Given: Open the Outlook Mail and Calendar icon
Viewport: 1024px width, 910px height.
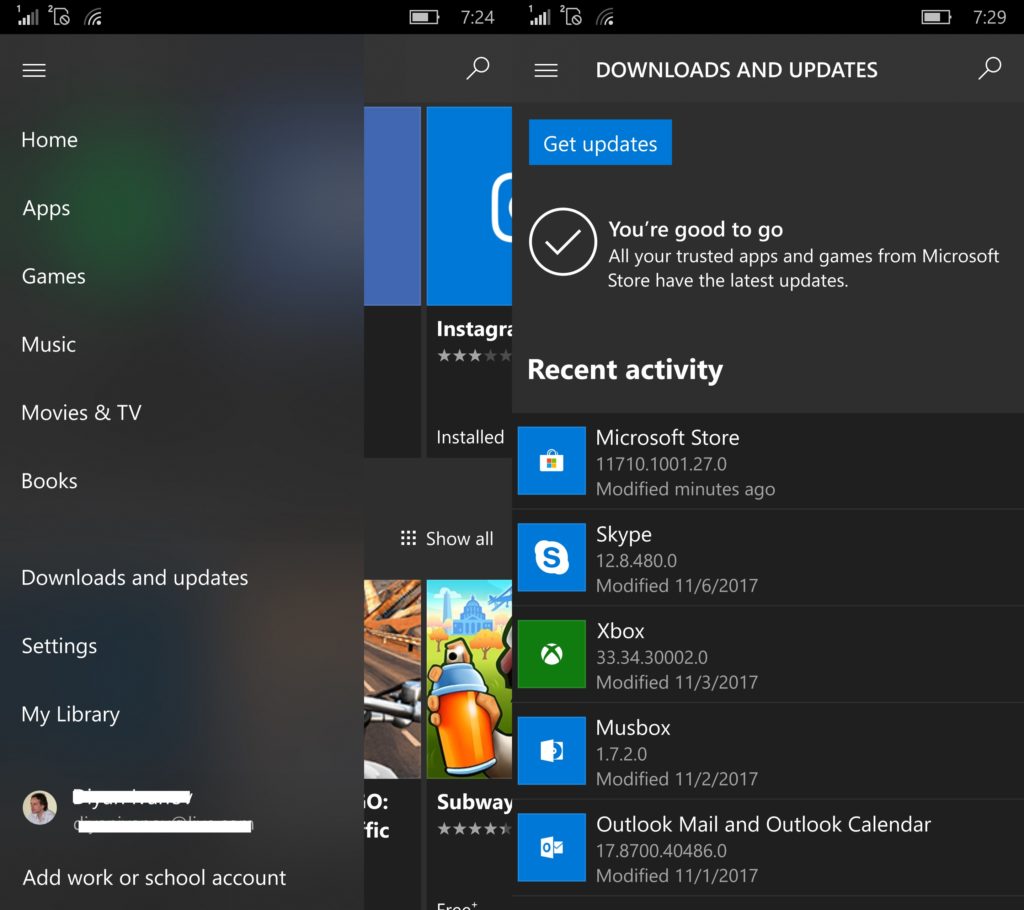Looking at the screenshot, I should (551, 848).
